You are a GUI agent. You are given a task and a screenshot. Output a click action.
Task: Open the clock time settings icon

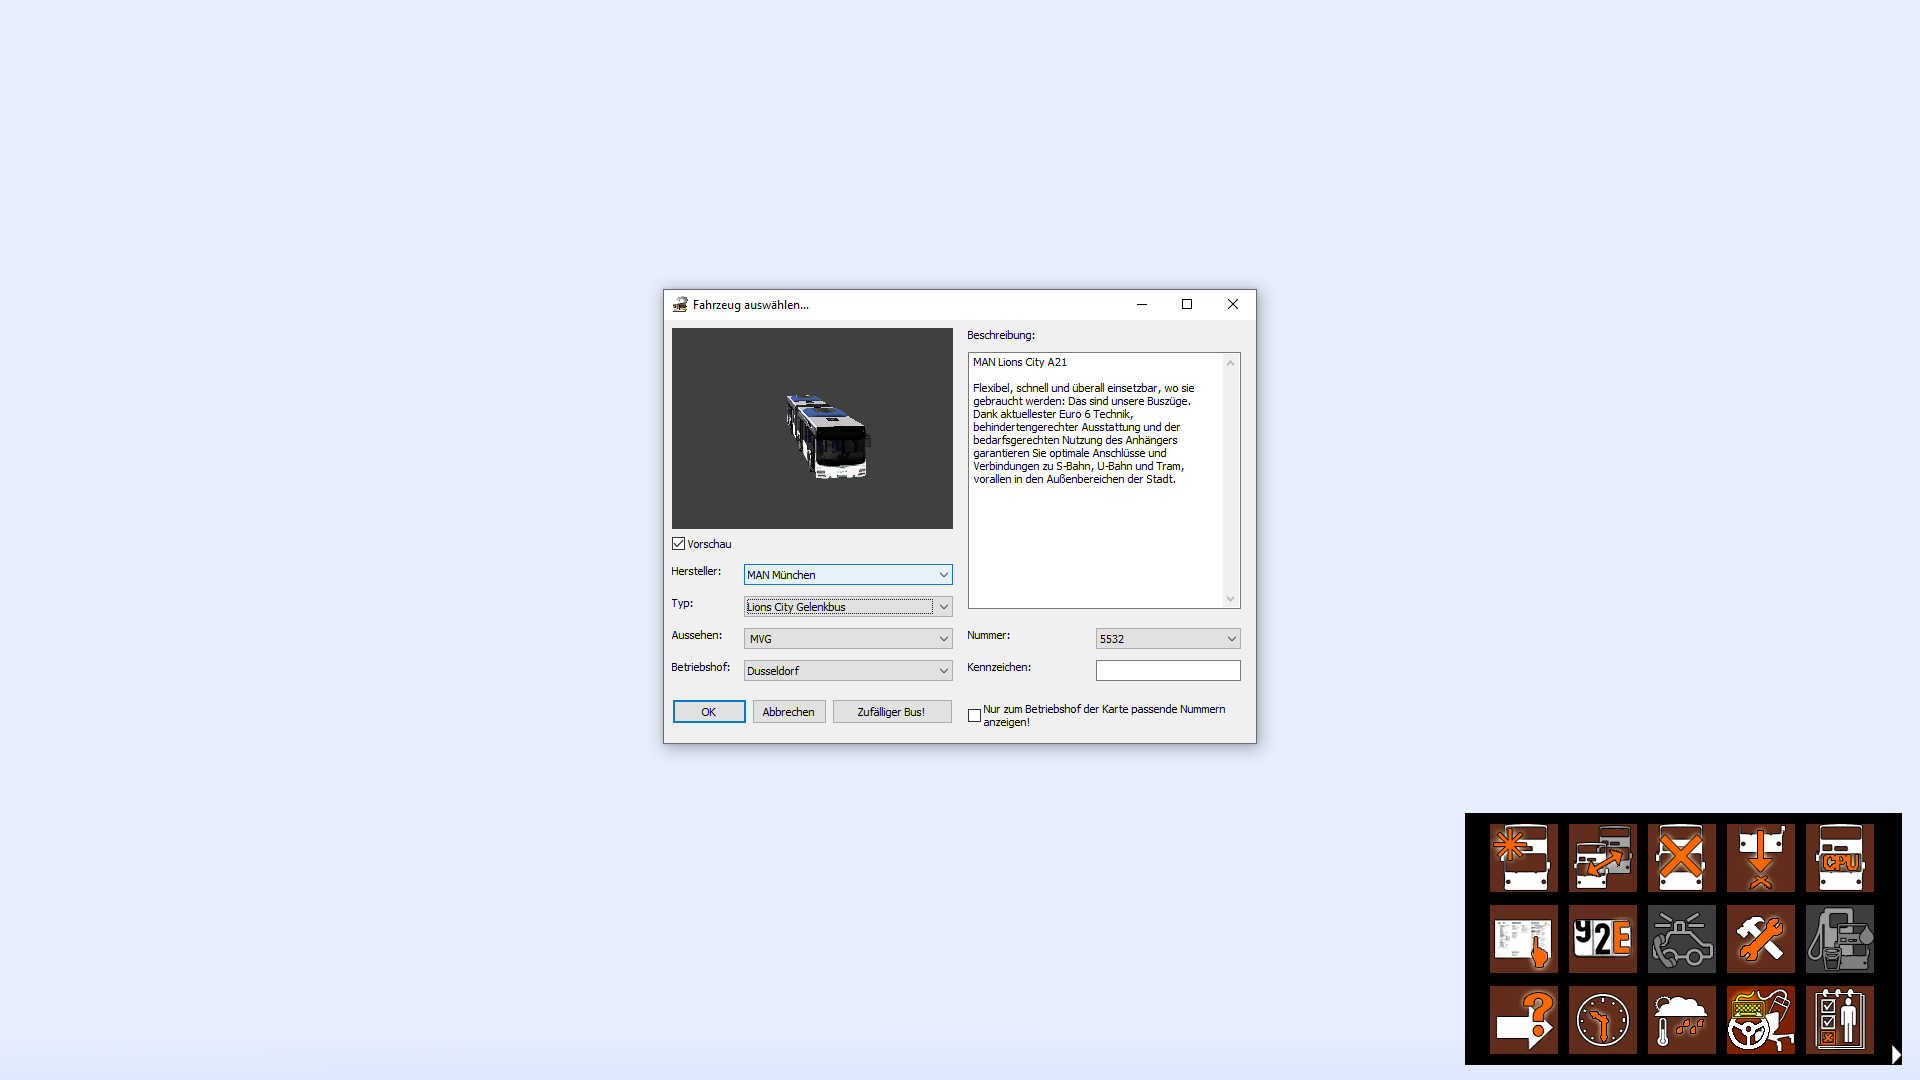[1603, 1020]
